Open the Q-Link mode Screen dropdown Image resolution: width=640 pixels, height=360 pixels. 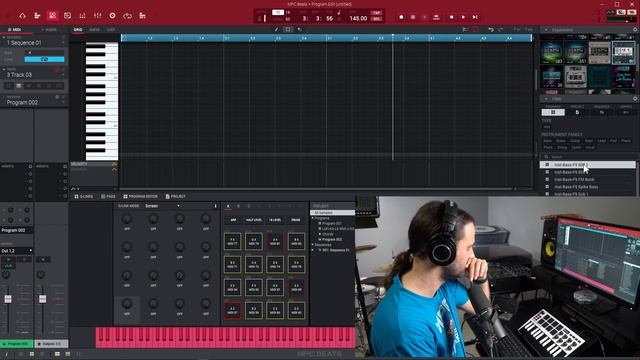(162, 206)
